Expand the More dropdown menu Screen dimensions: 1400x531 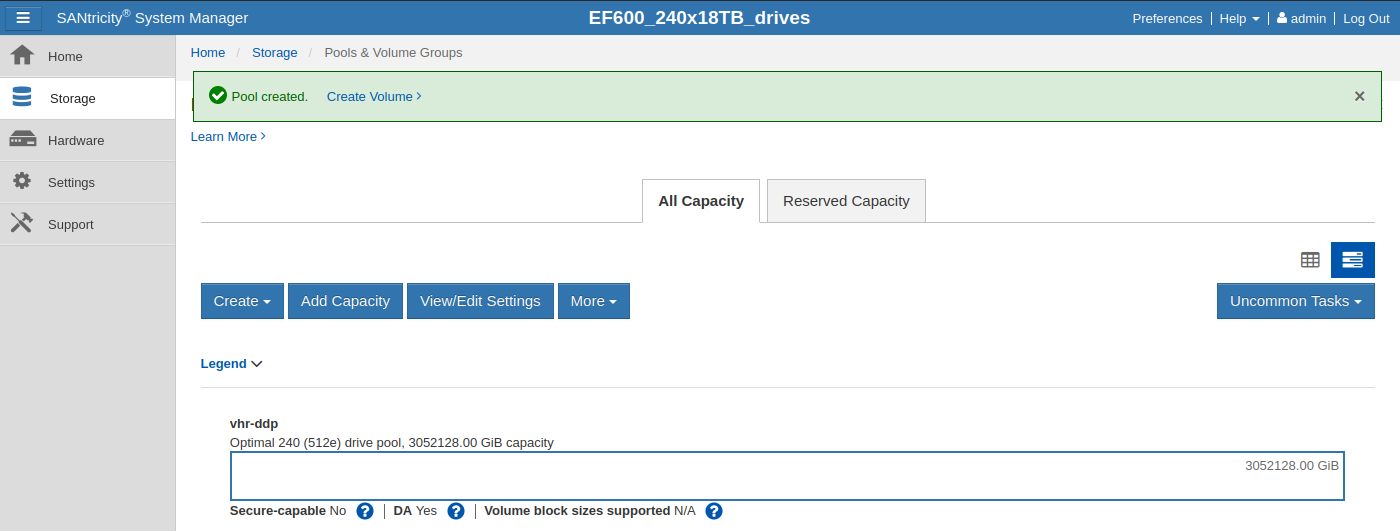[x=594, y=301]
